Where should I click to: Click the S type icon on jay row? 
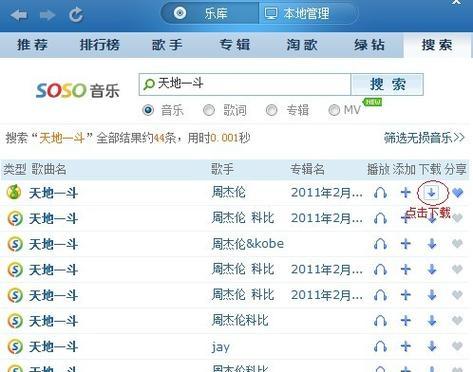pyautogui.click(x=15, y=347)
